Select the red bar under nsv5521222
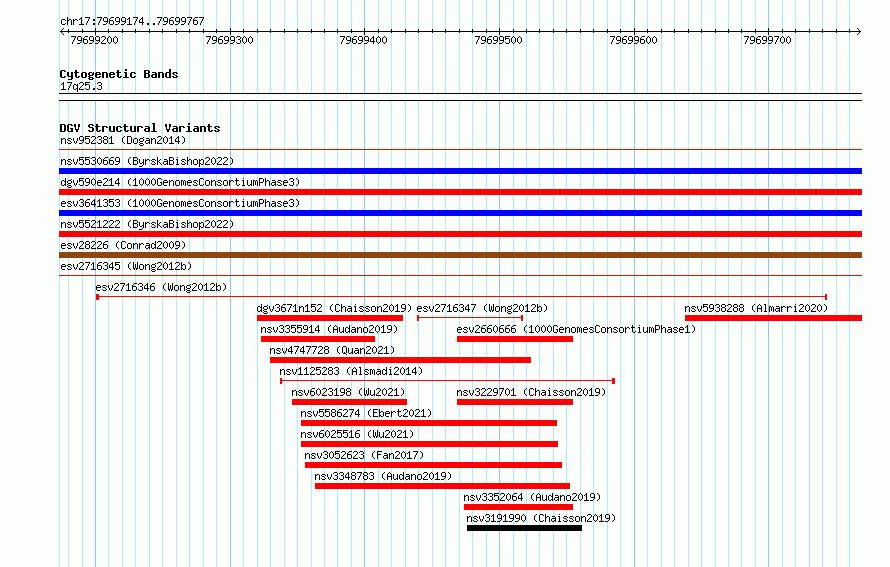 coord(460,234)
